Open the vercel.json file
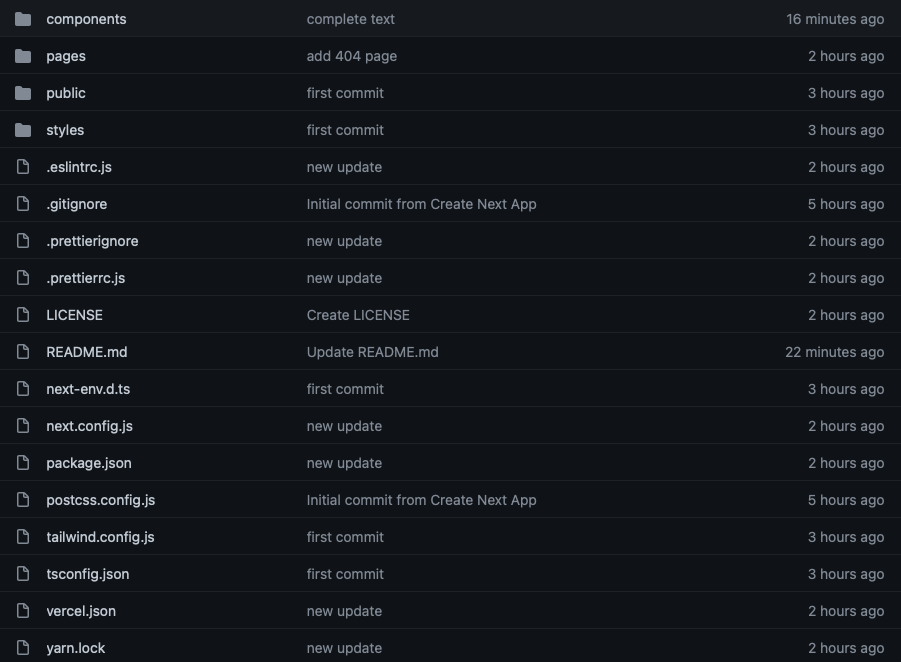Screen dimensions: 901x662 [80, 610]
